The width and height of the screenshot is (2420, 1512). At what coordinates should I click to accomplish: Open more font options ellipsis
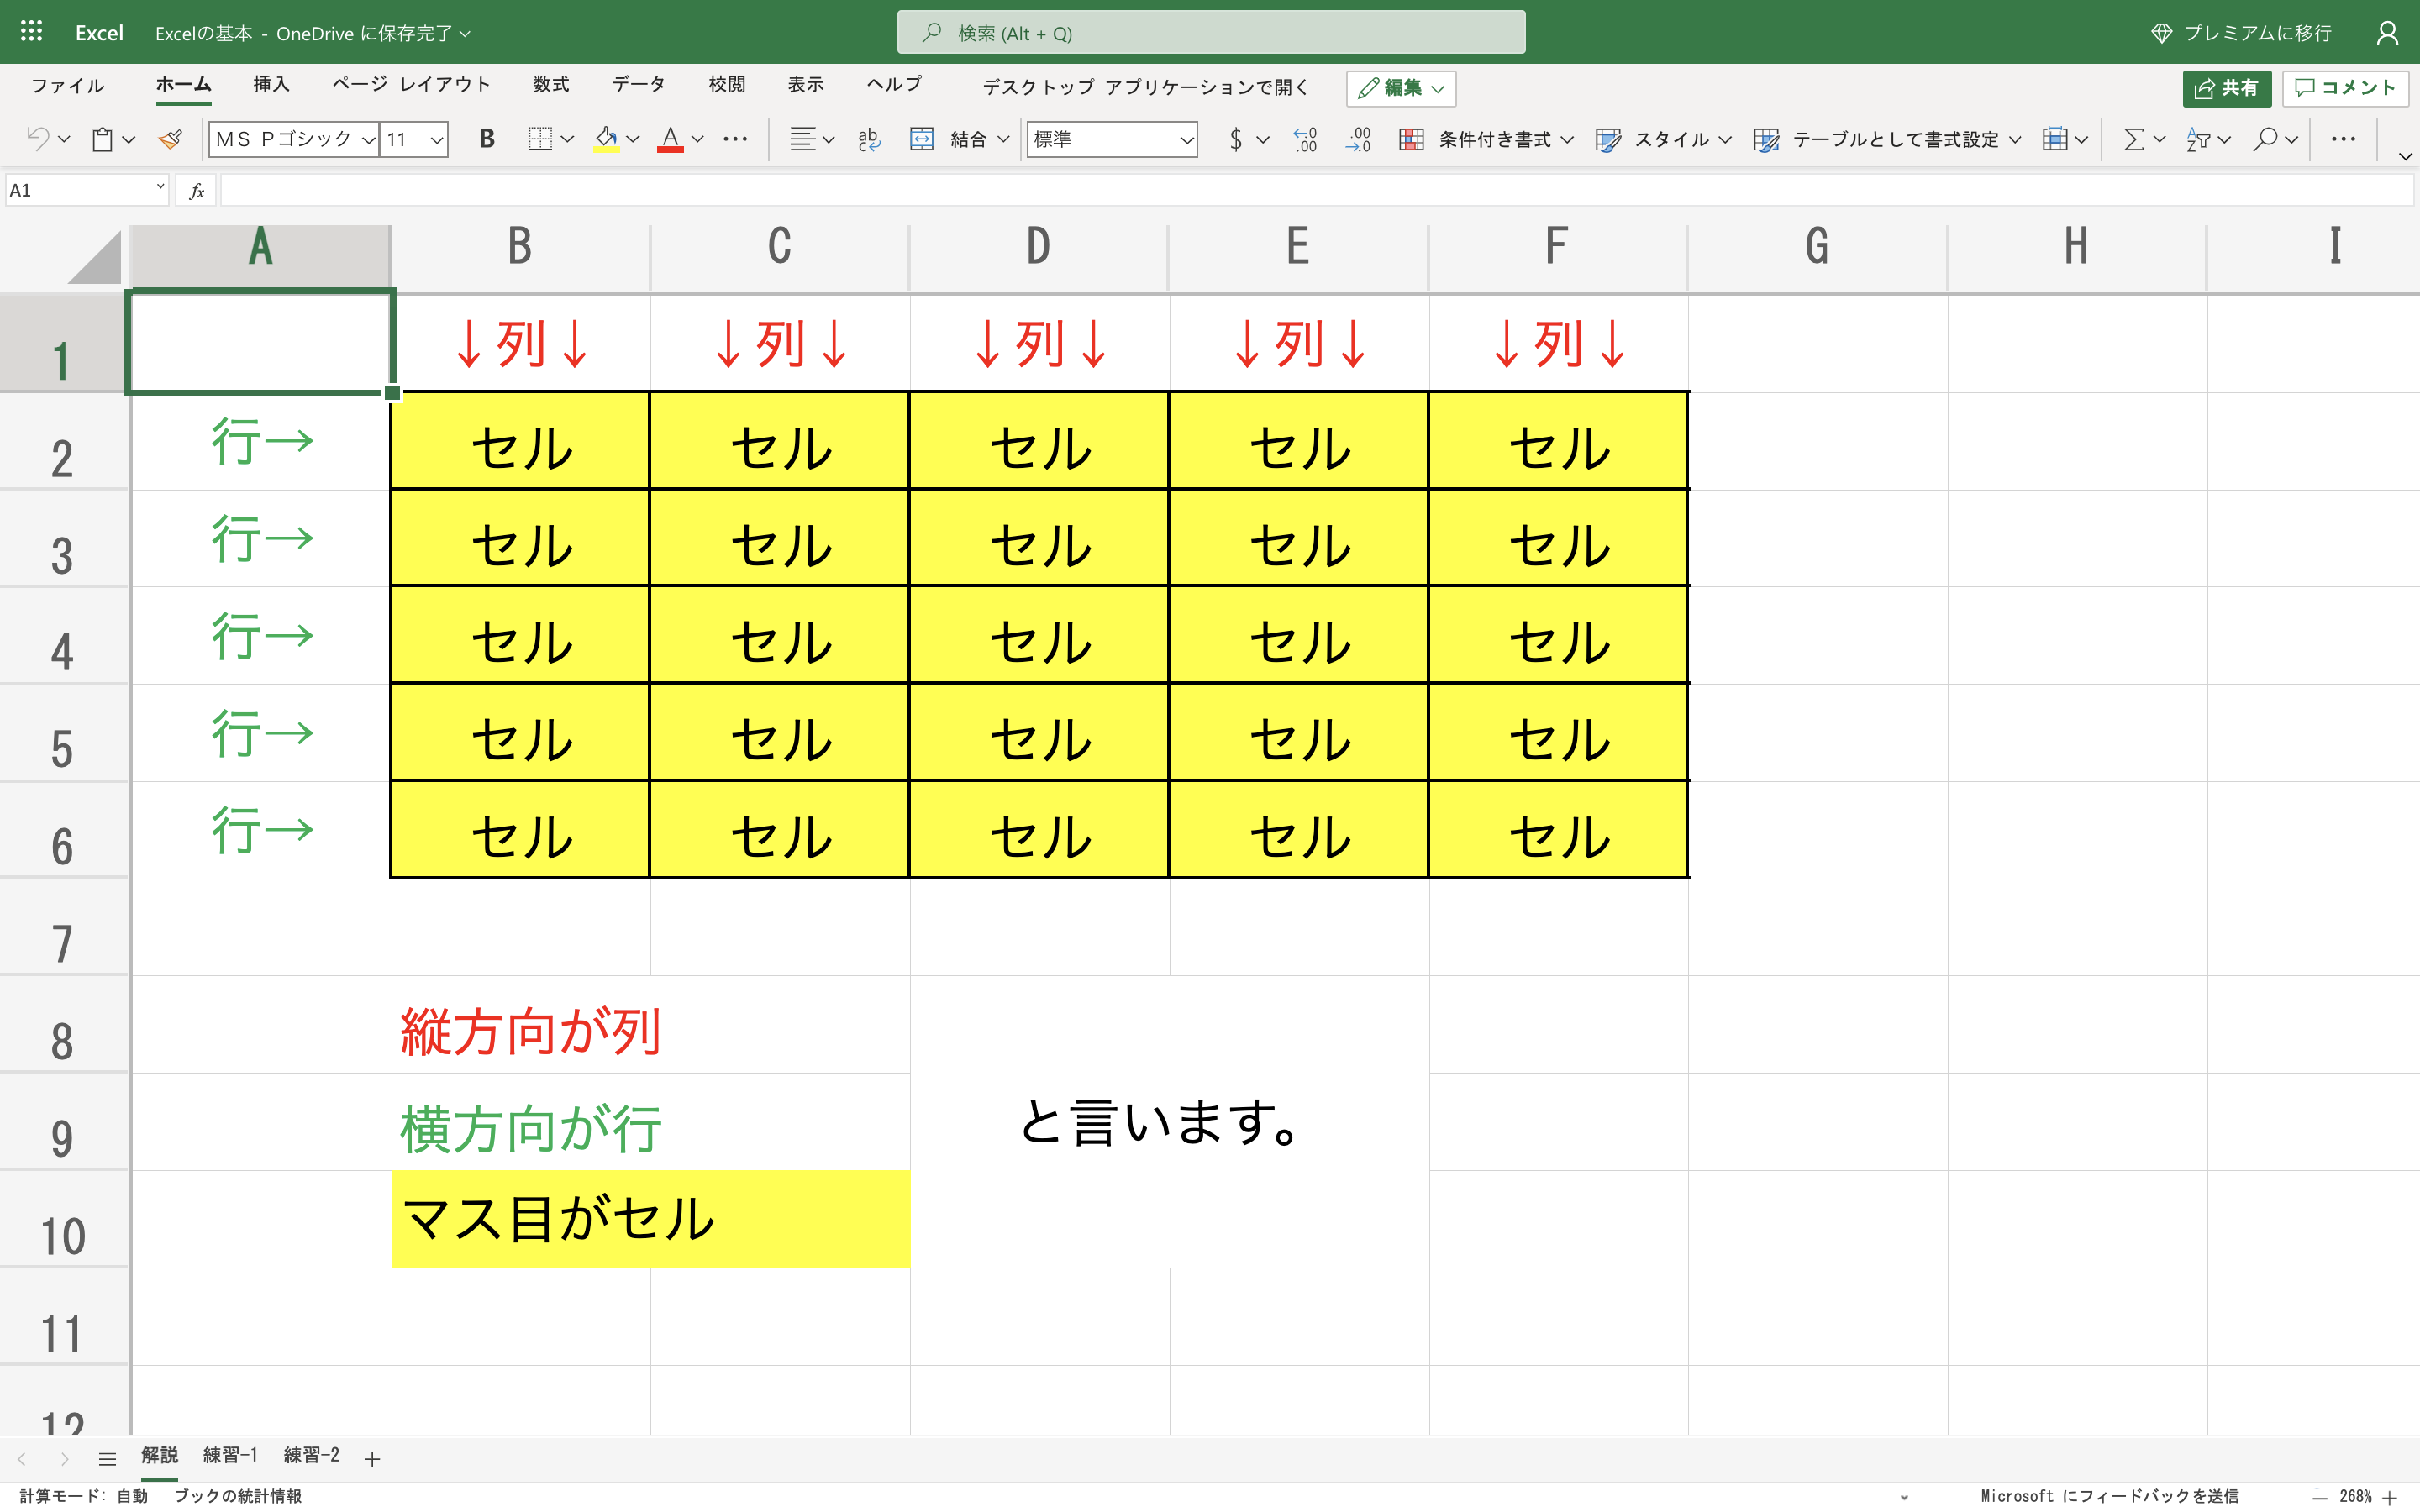(736, 139)
